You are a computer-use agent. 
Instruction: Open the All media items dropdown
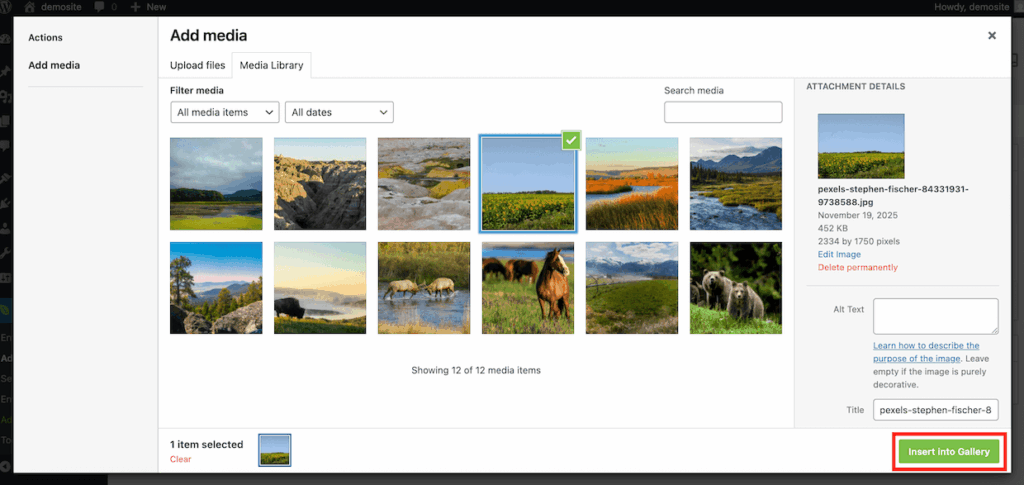coord(225,112)
